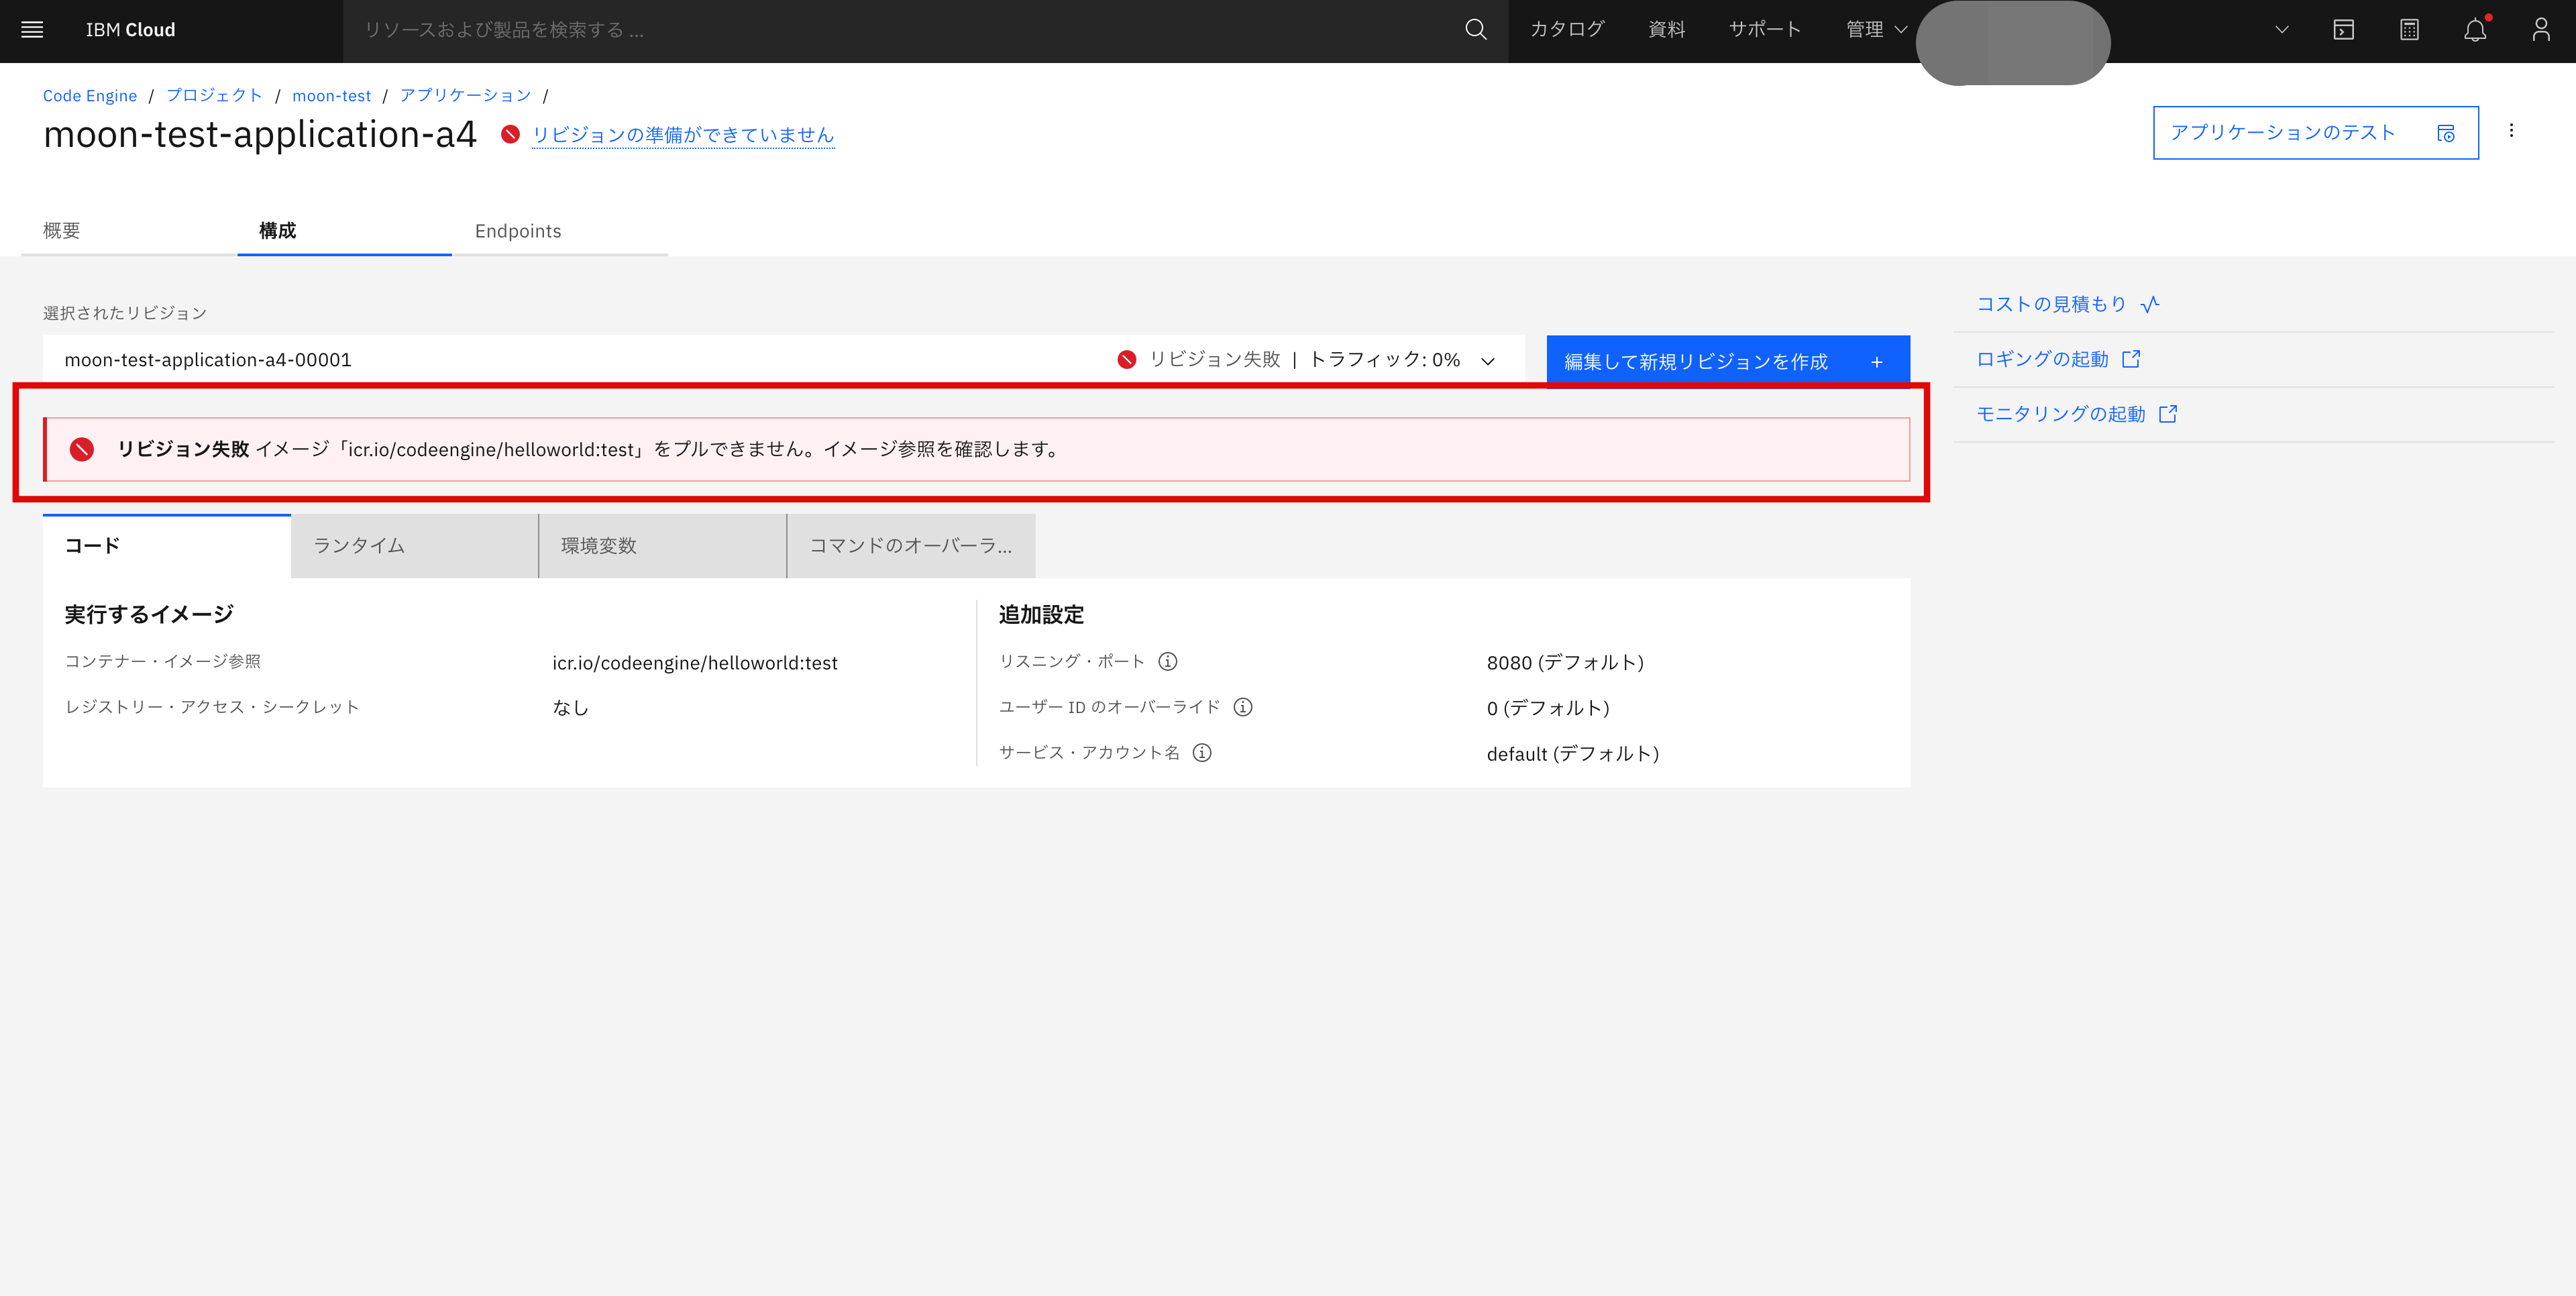Click the chart icon beside コストの見積もり

tap(2150, 304)
